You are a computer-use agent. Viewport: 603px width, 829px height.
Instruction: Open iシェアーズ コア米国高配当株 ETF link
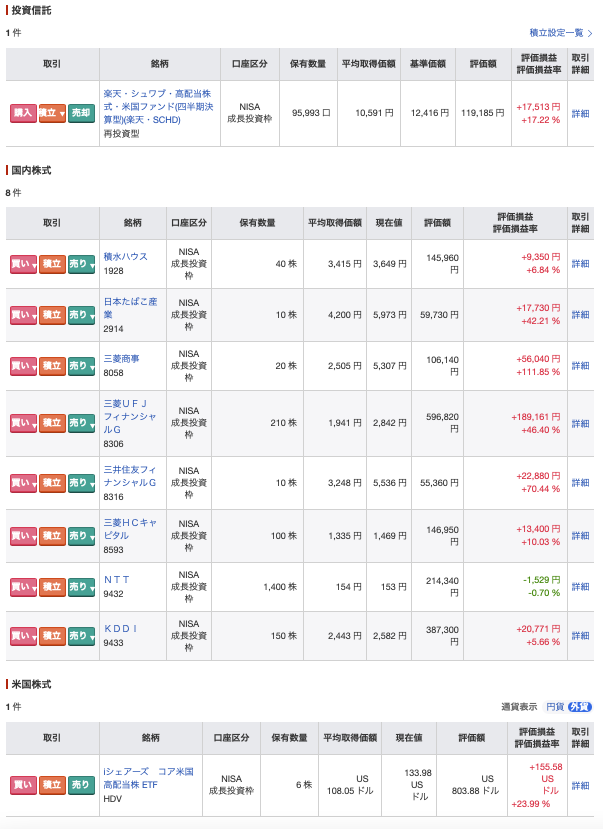[149, 778]
